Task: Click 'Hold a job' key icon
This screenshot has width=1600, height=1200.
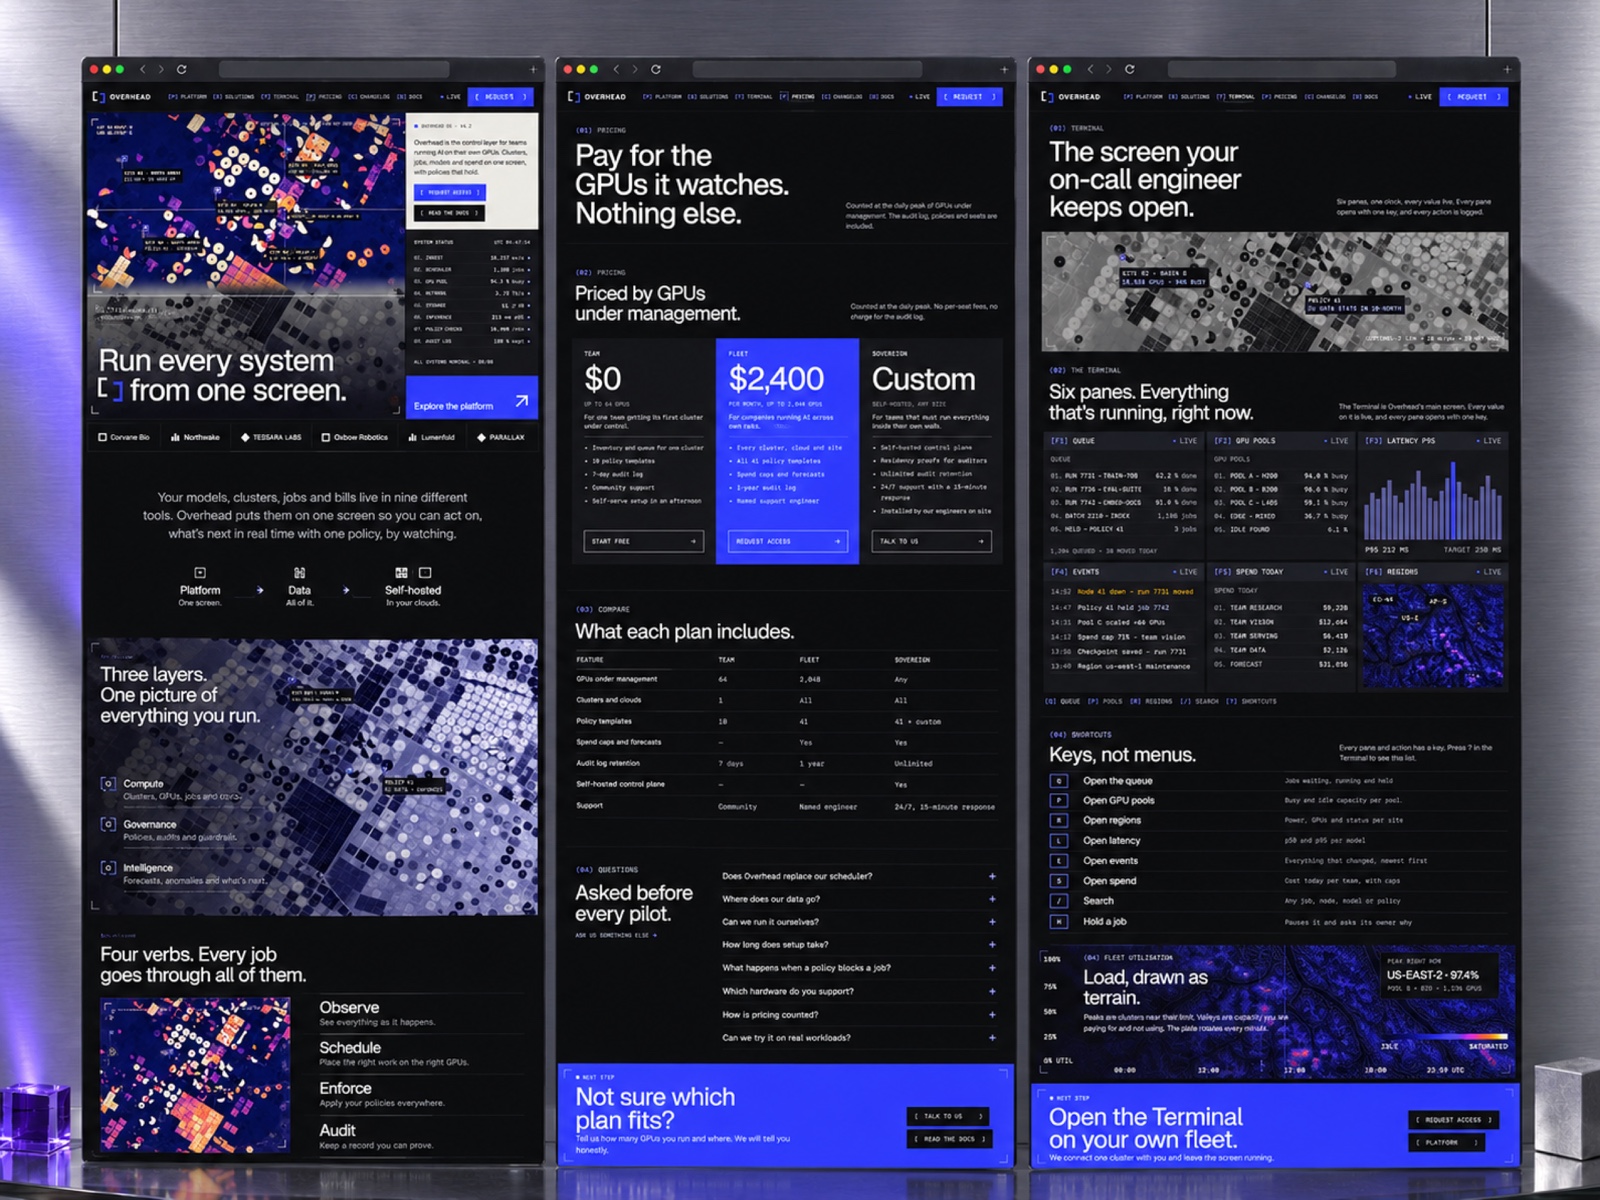Action: pos(1059,921)
